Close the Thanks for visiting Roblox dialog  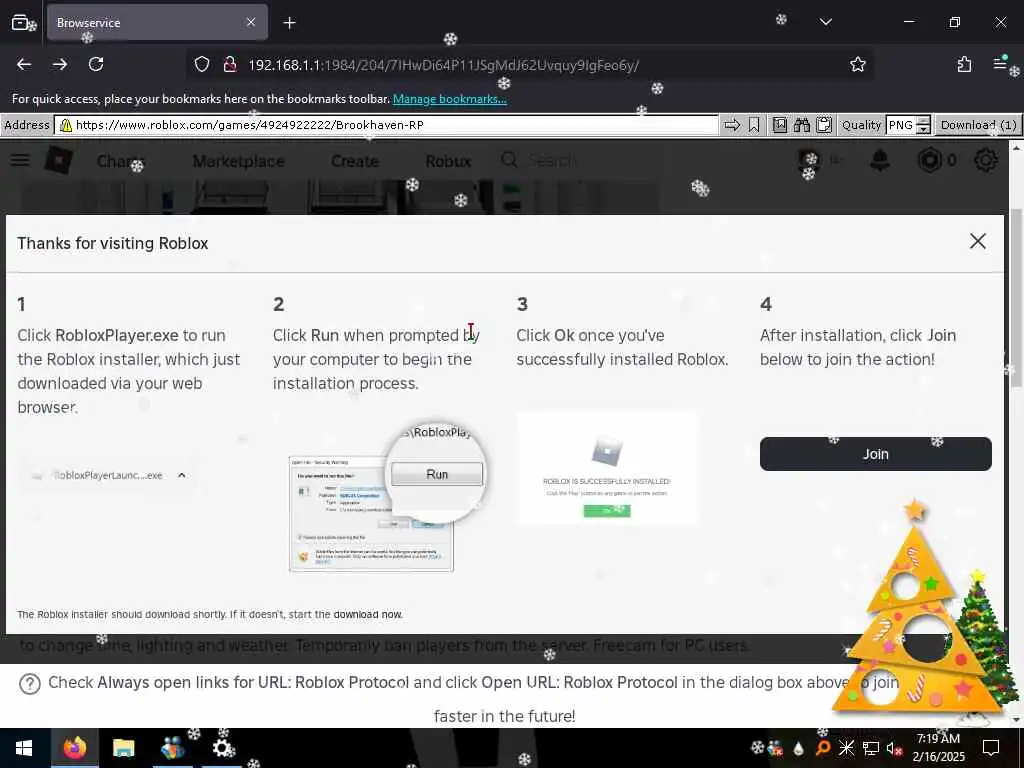click(x=978, y=241)
